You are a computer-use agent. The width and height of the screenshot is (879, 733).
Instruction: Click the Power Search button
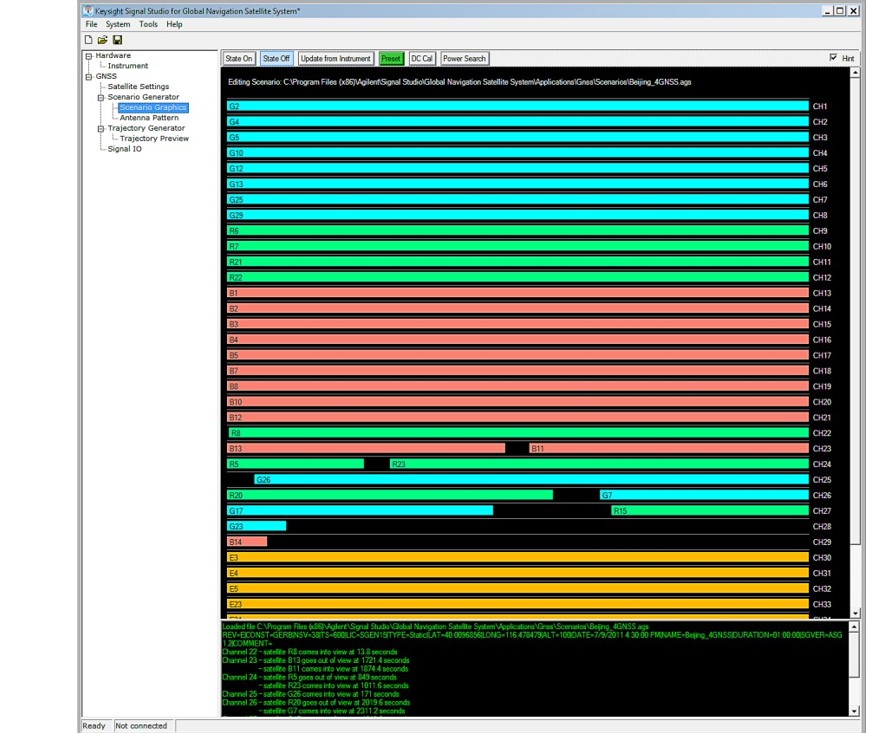click(464, 59)
